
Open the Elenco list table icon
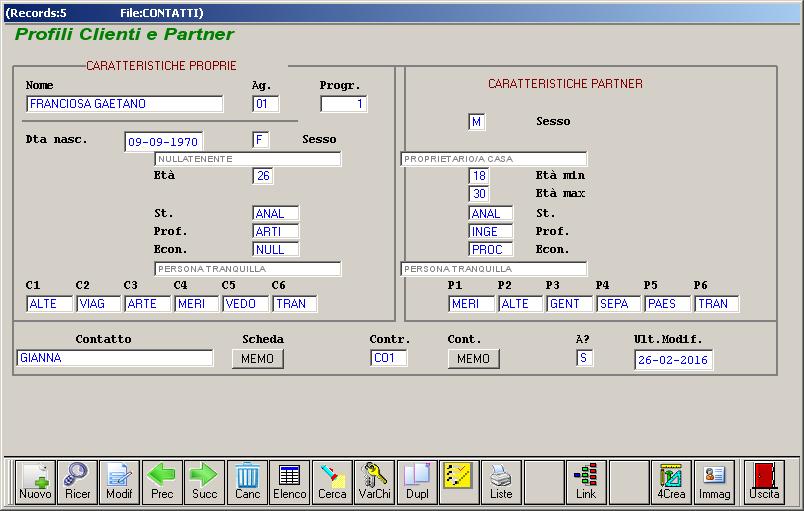290,482
